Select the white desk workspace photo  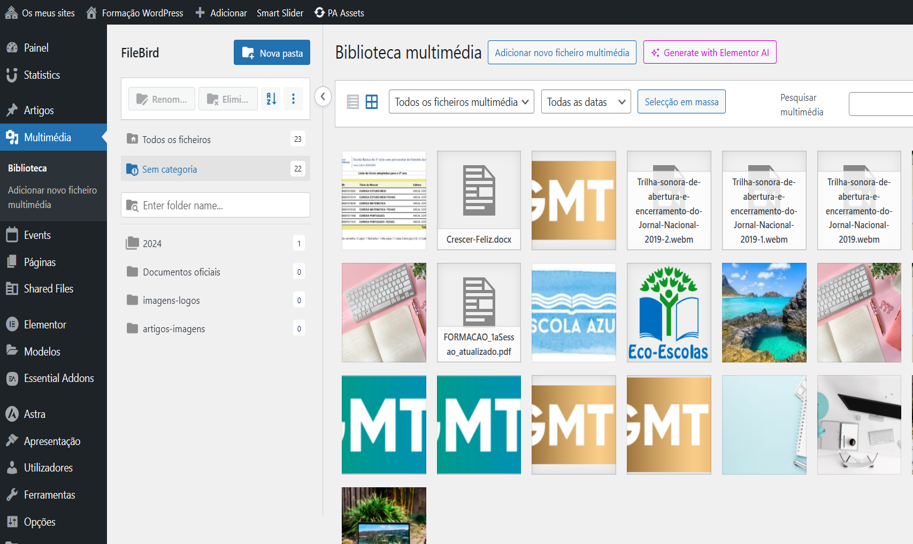point(859,425)
